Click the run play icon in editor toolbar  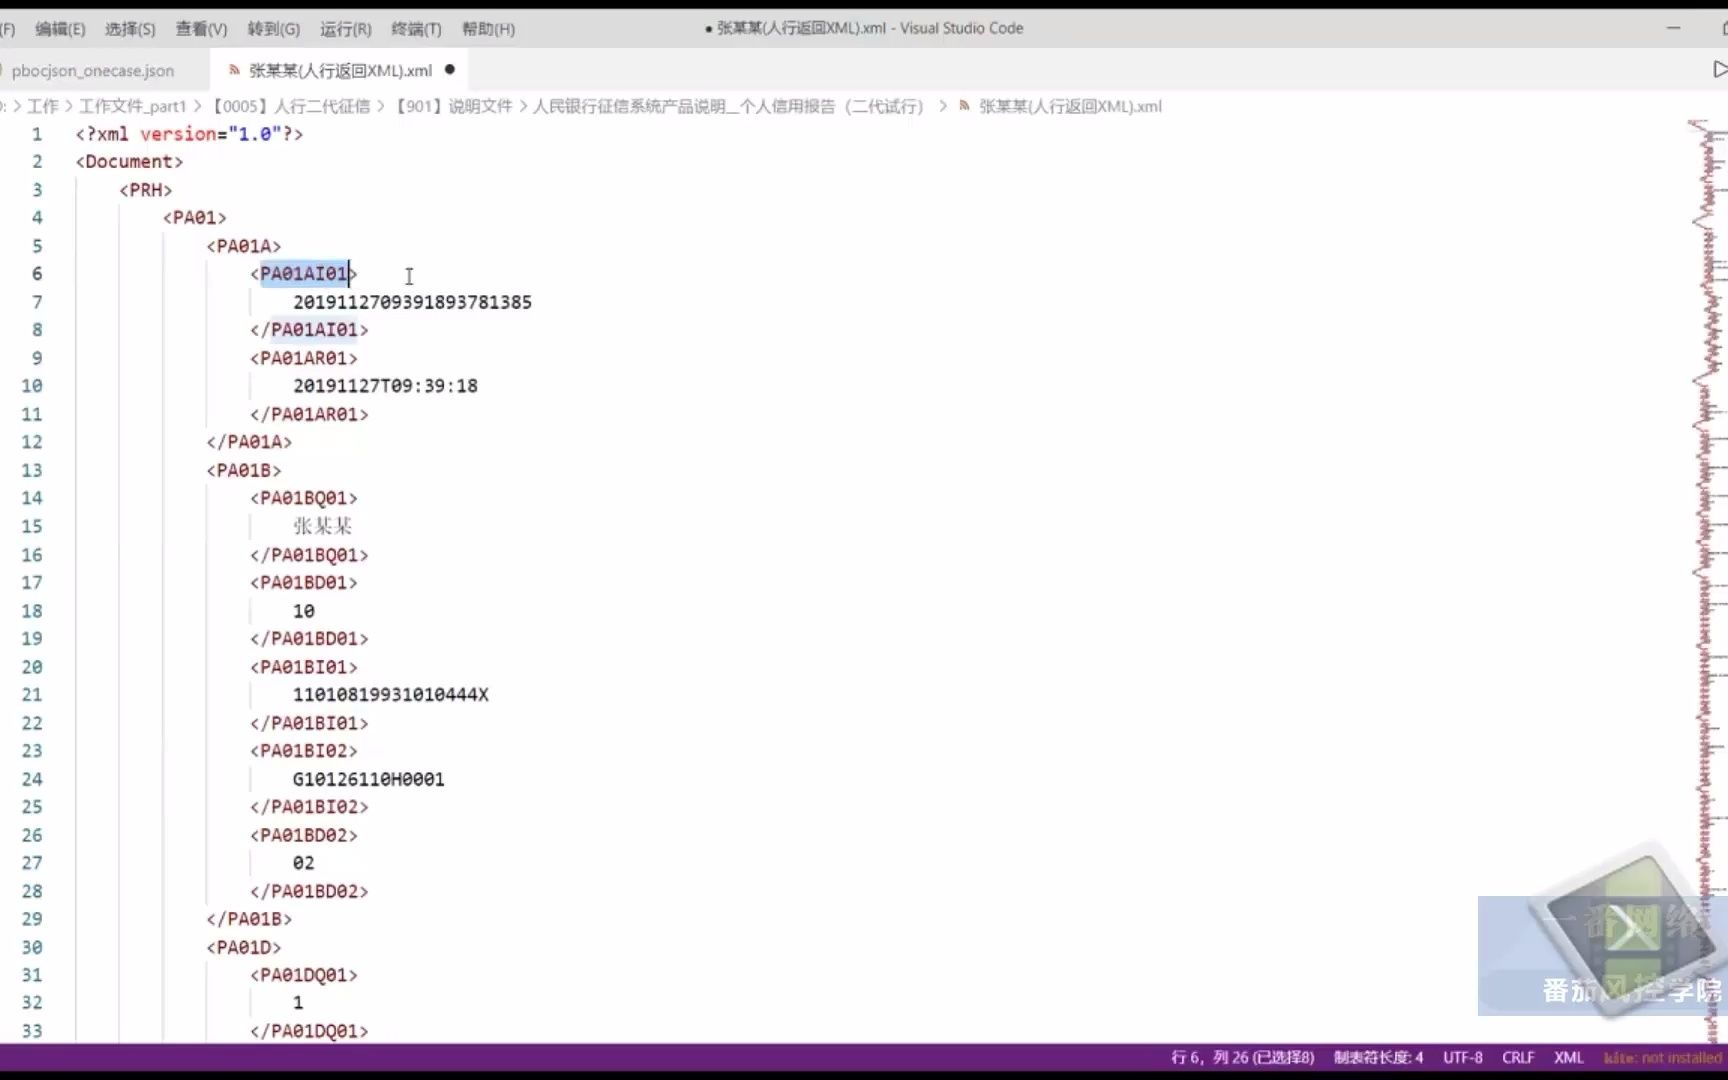tap(1720, 69)
